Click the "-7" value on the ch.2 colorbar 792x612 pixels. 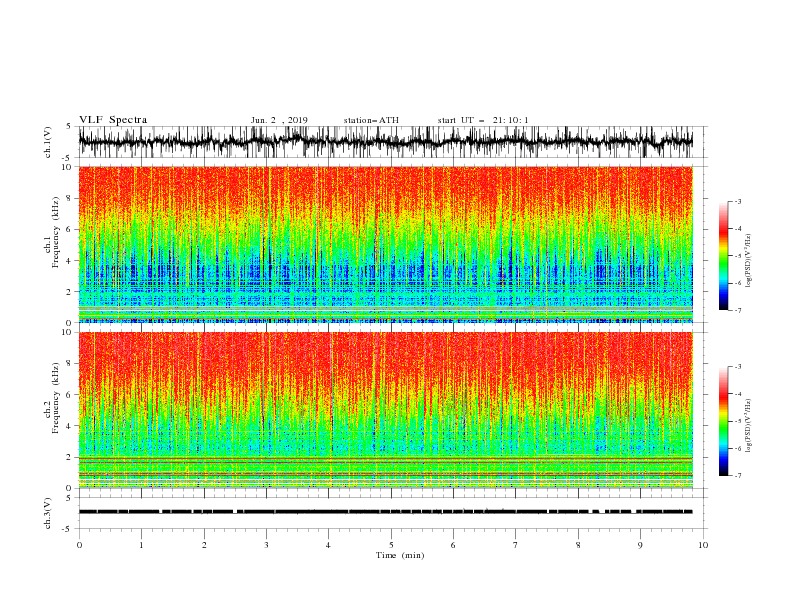coord(738,475)
